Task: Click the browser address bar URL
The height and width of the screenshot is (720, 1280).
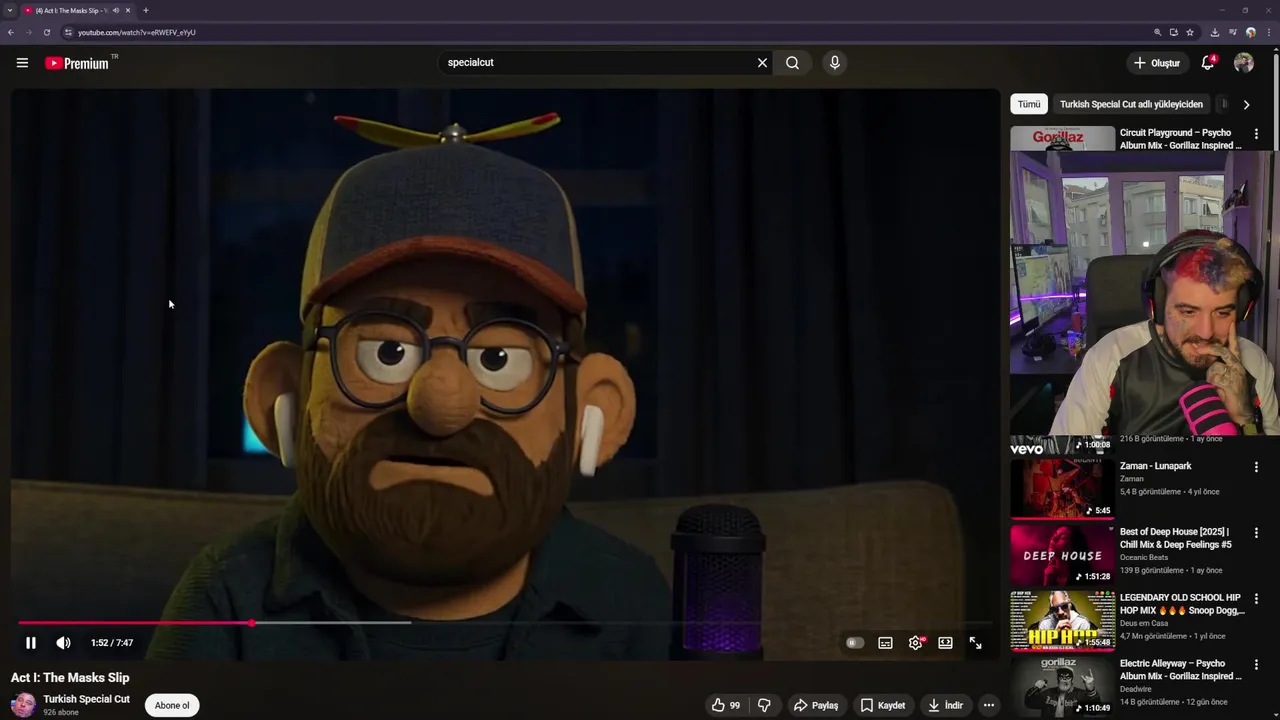Action: (137, 32)
